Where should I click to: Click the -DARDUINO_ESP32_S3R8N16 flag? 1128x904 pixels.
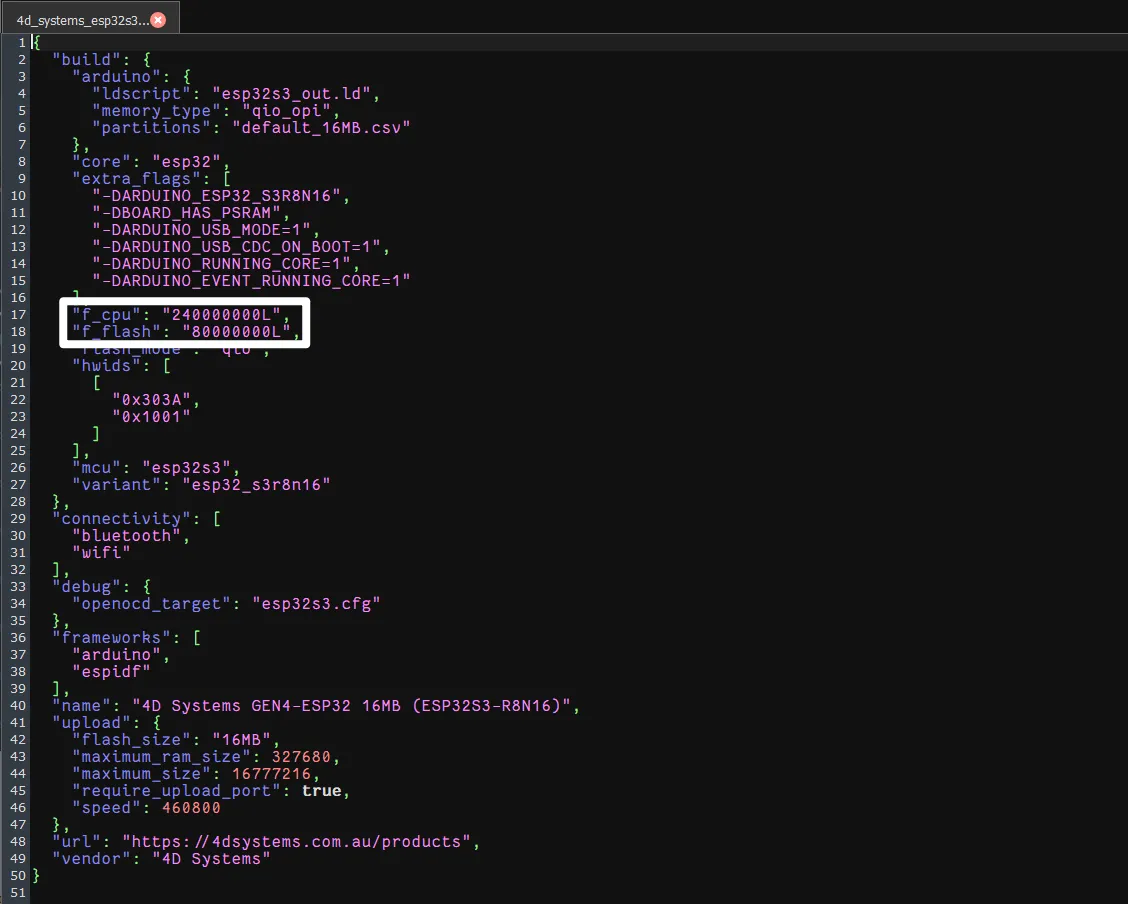(216, 196)
